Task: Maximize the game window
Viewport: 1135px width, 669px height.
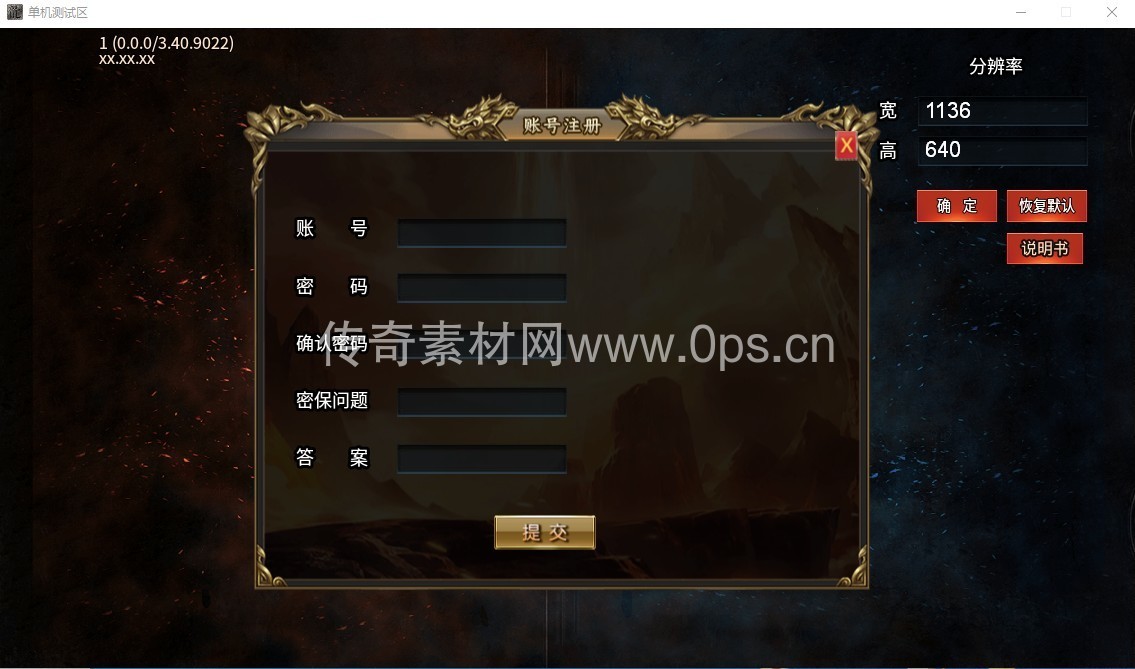Action: (1066, 12)
